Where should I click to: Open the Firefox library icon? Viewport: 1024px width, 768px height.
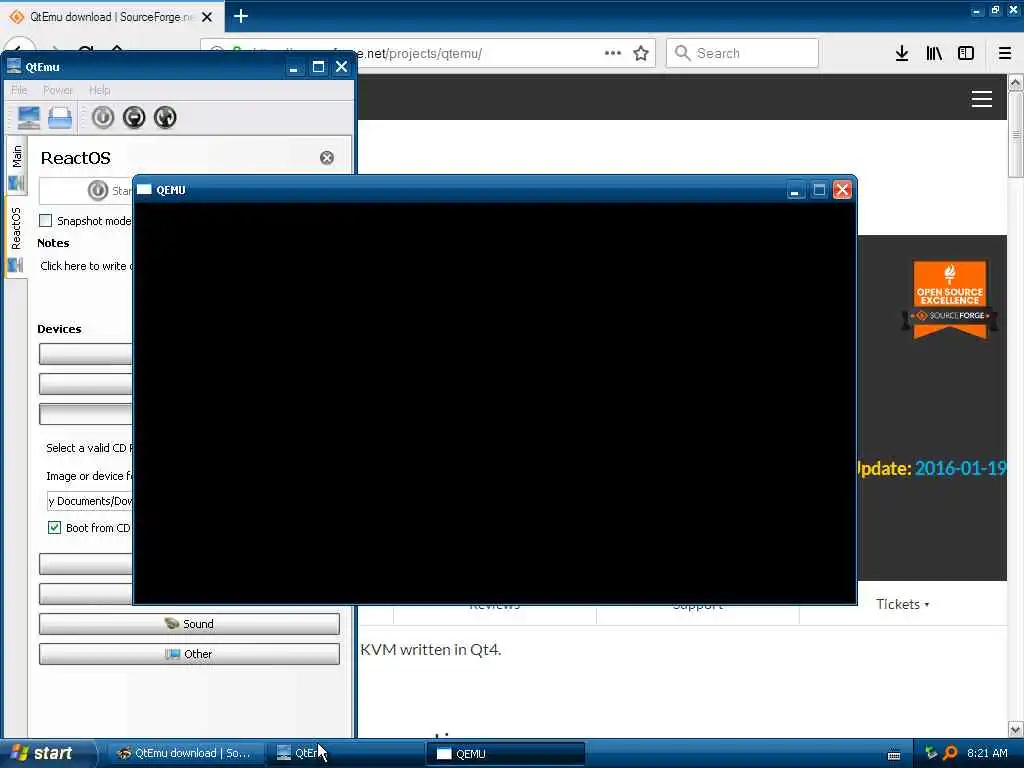tap(934, 54)
